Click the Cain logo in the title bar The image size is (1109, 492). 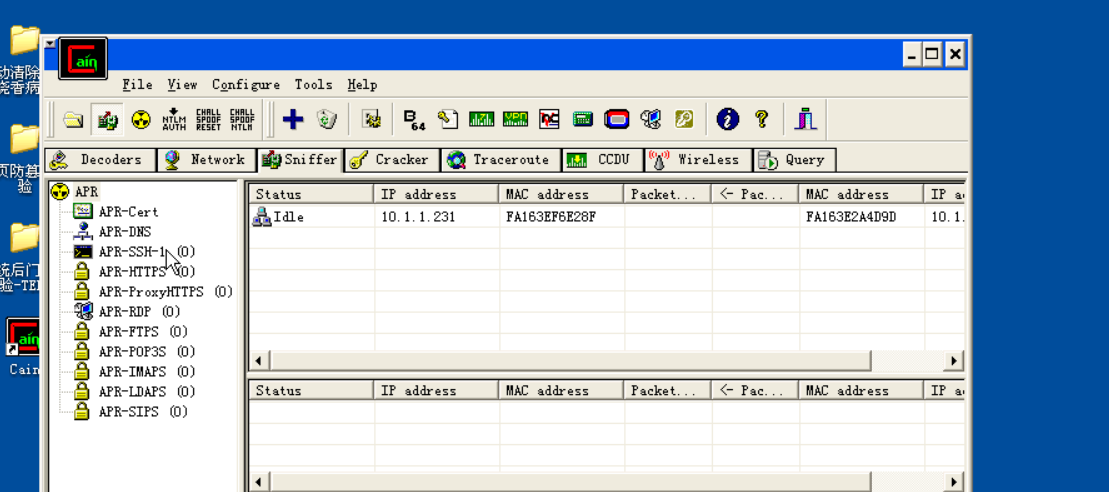83,59
